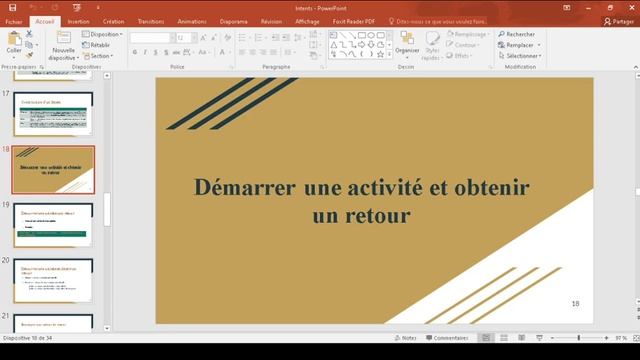This screenshot has width=640, height=360.
Task: Click Increase font size icon
Action: point(203,38)
